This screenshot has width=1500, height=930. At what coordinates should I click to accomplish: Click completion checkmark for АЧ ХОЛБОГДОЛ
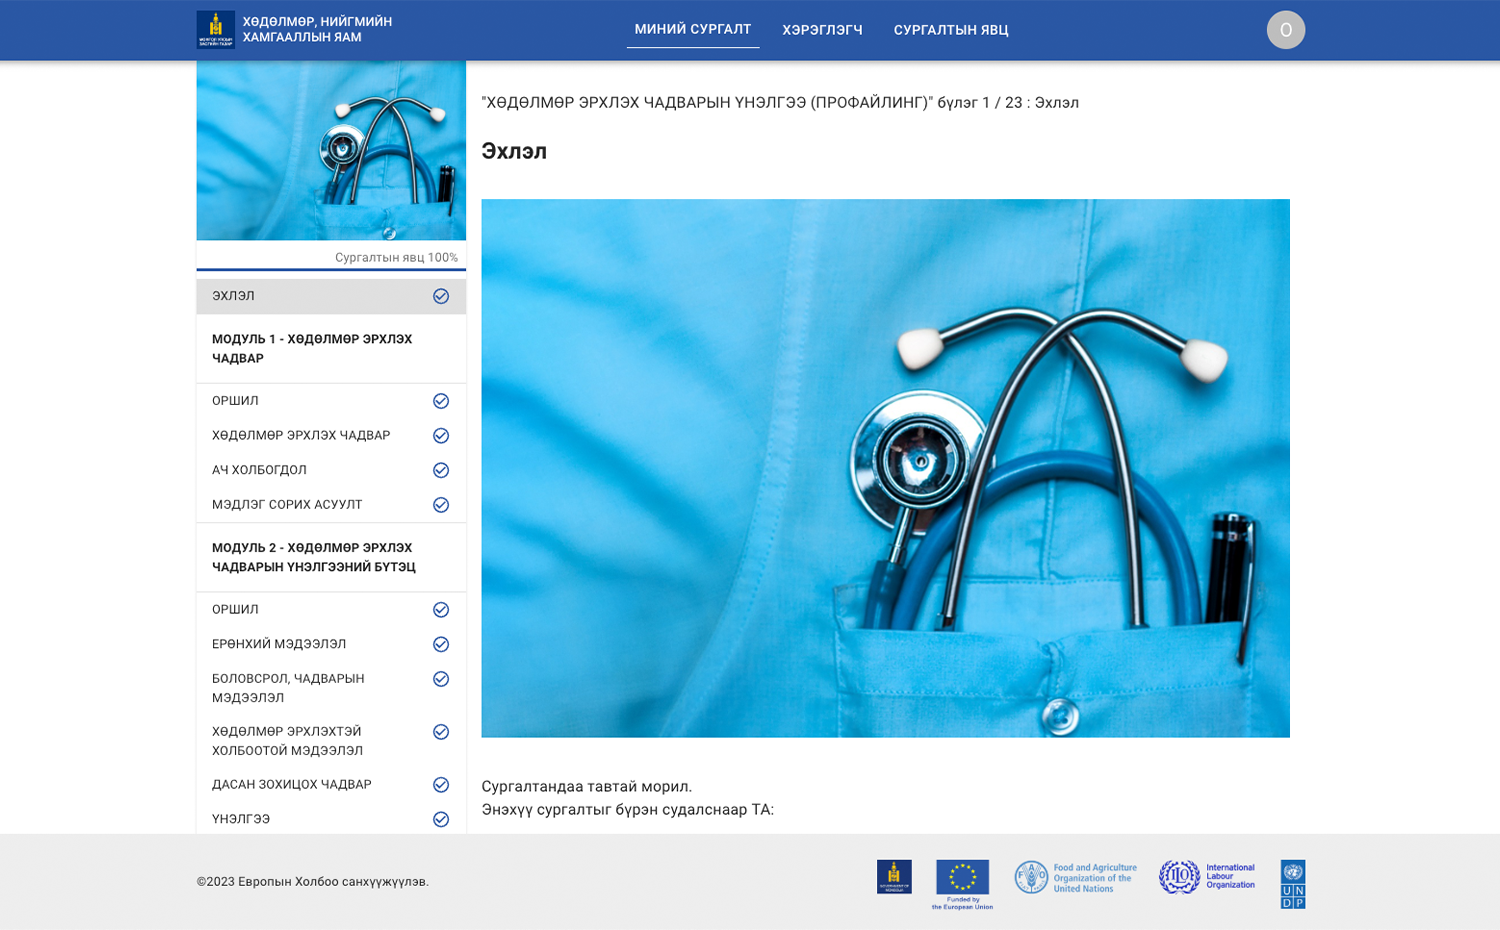(440, 471)
